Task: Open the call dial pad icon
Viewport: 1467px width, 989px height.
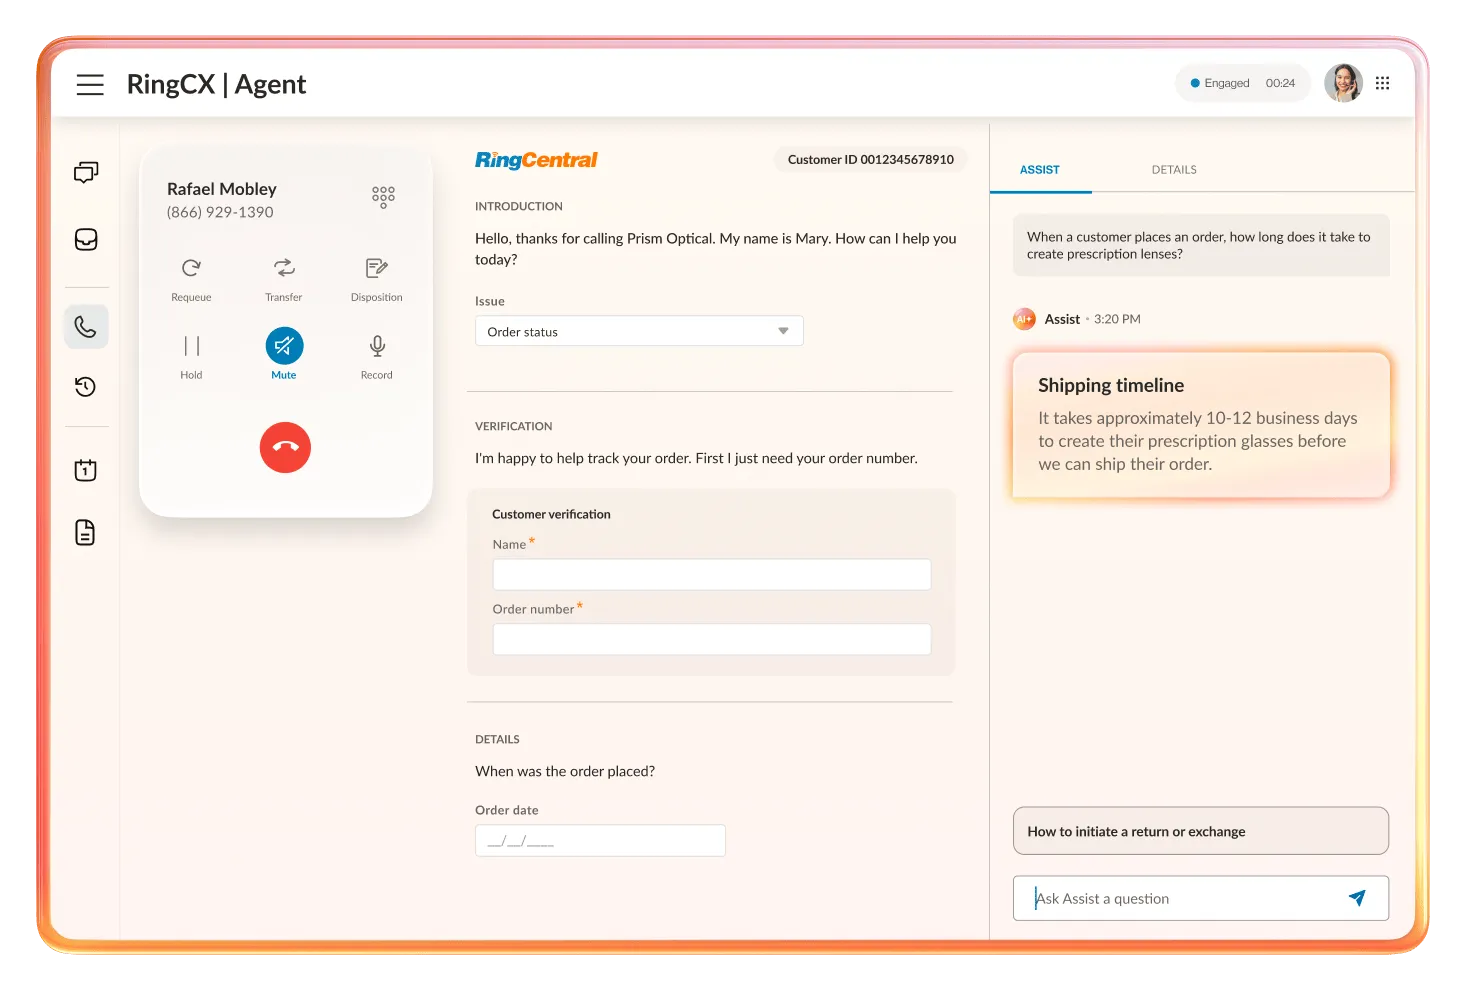Action: coord(383,196)
